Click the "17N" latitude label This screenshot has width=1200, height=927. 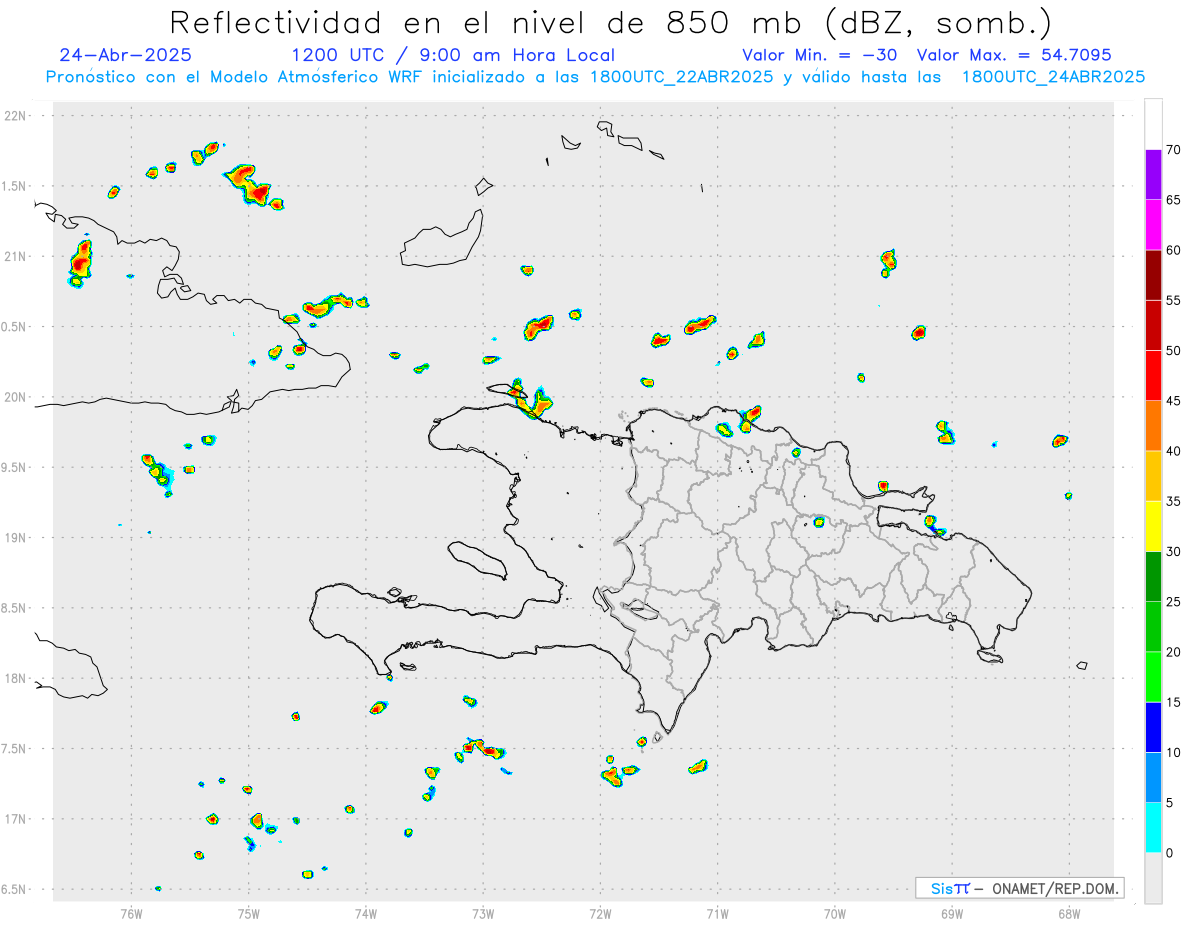[16, 820]
